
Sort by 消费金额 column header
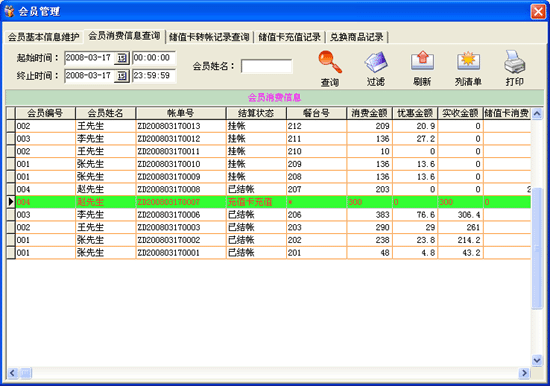click(369, 113)
